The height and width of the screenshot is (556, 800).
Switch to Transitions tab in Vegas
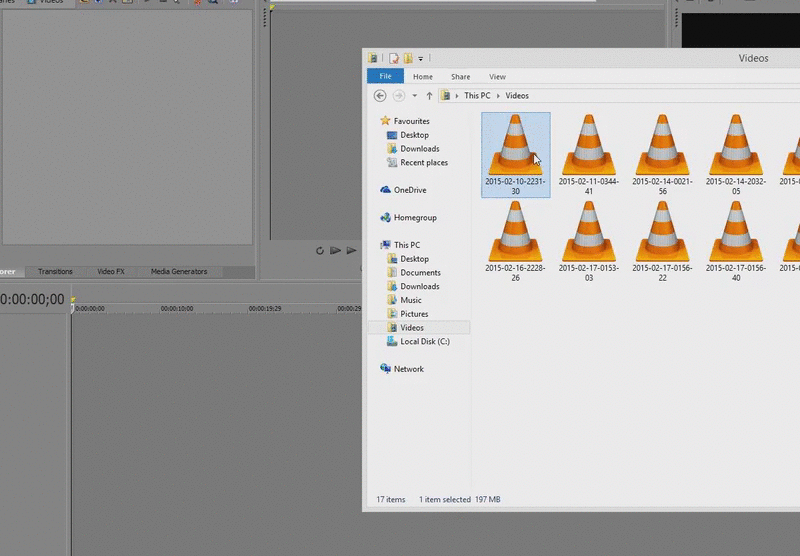coord(55,271)
